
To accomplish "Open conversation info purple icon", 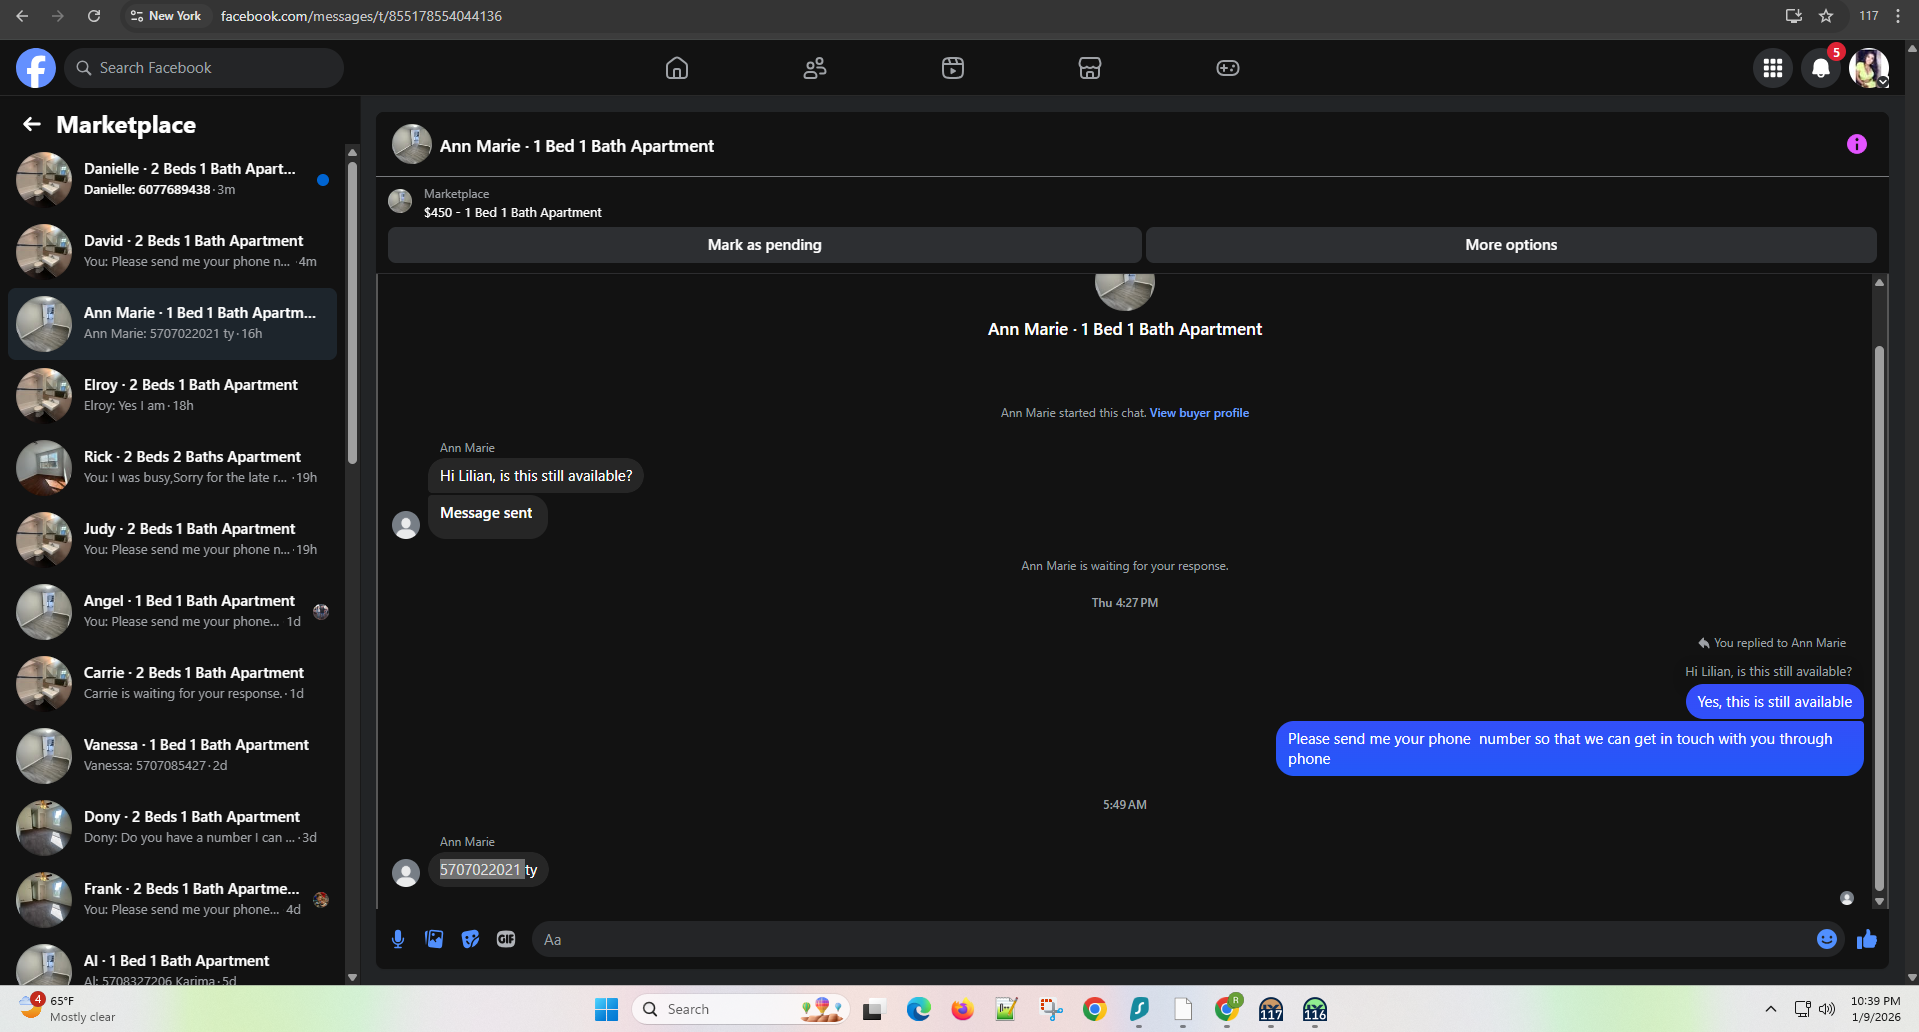I will 1857,144.
